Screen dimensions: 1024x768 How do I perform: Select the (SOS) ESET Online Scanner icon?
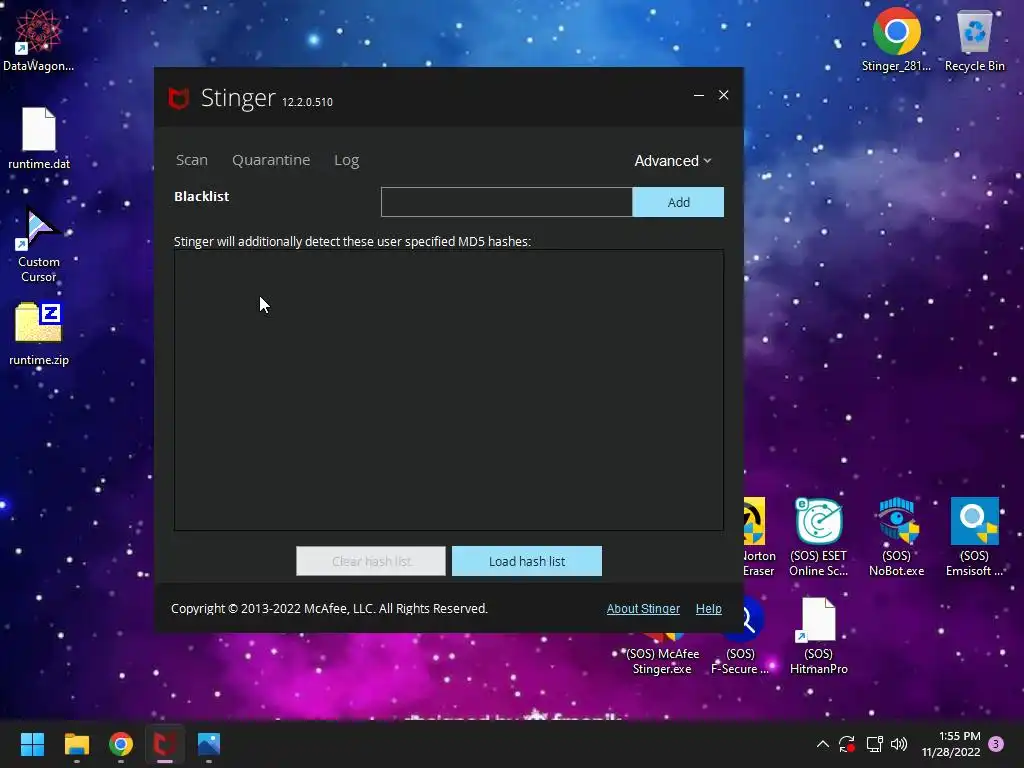(818, 537)
